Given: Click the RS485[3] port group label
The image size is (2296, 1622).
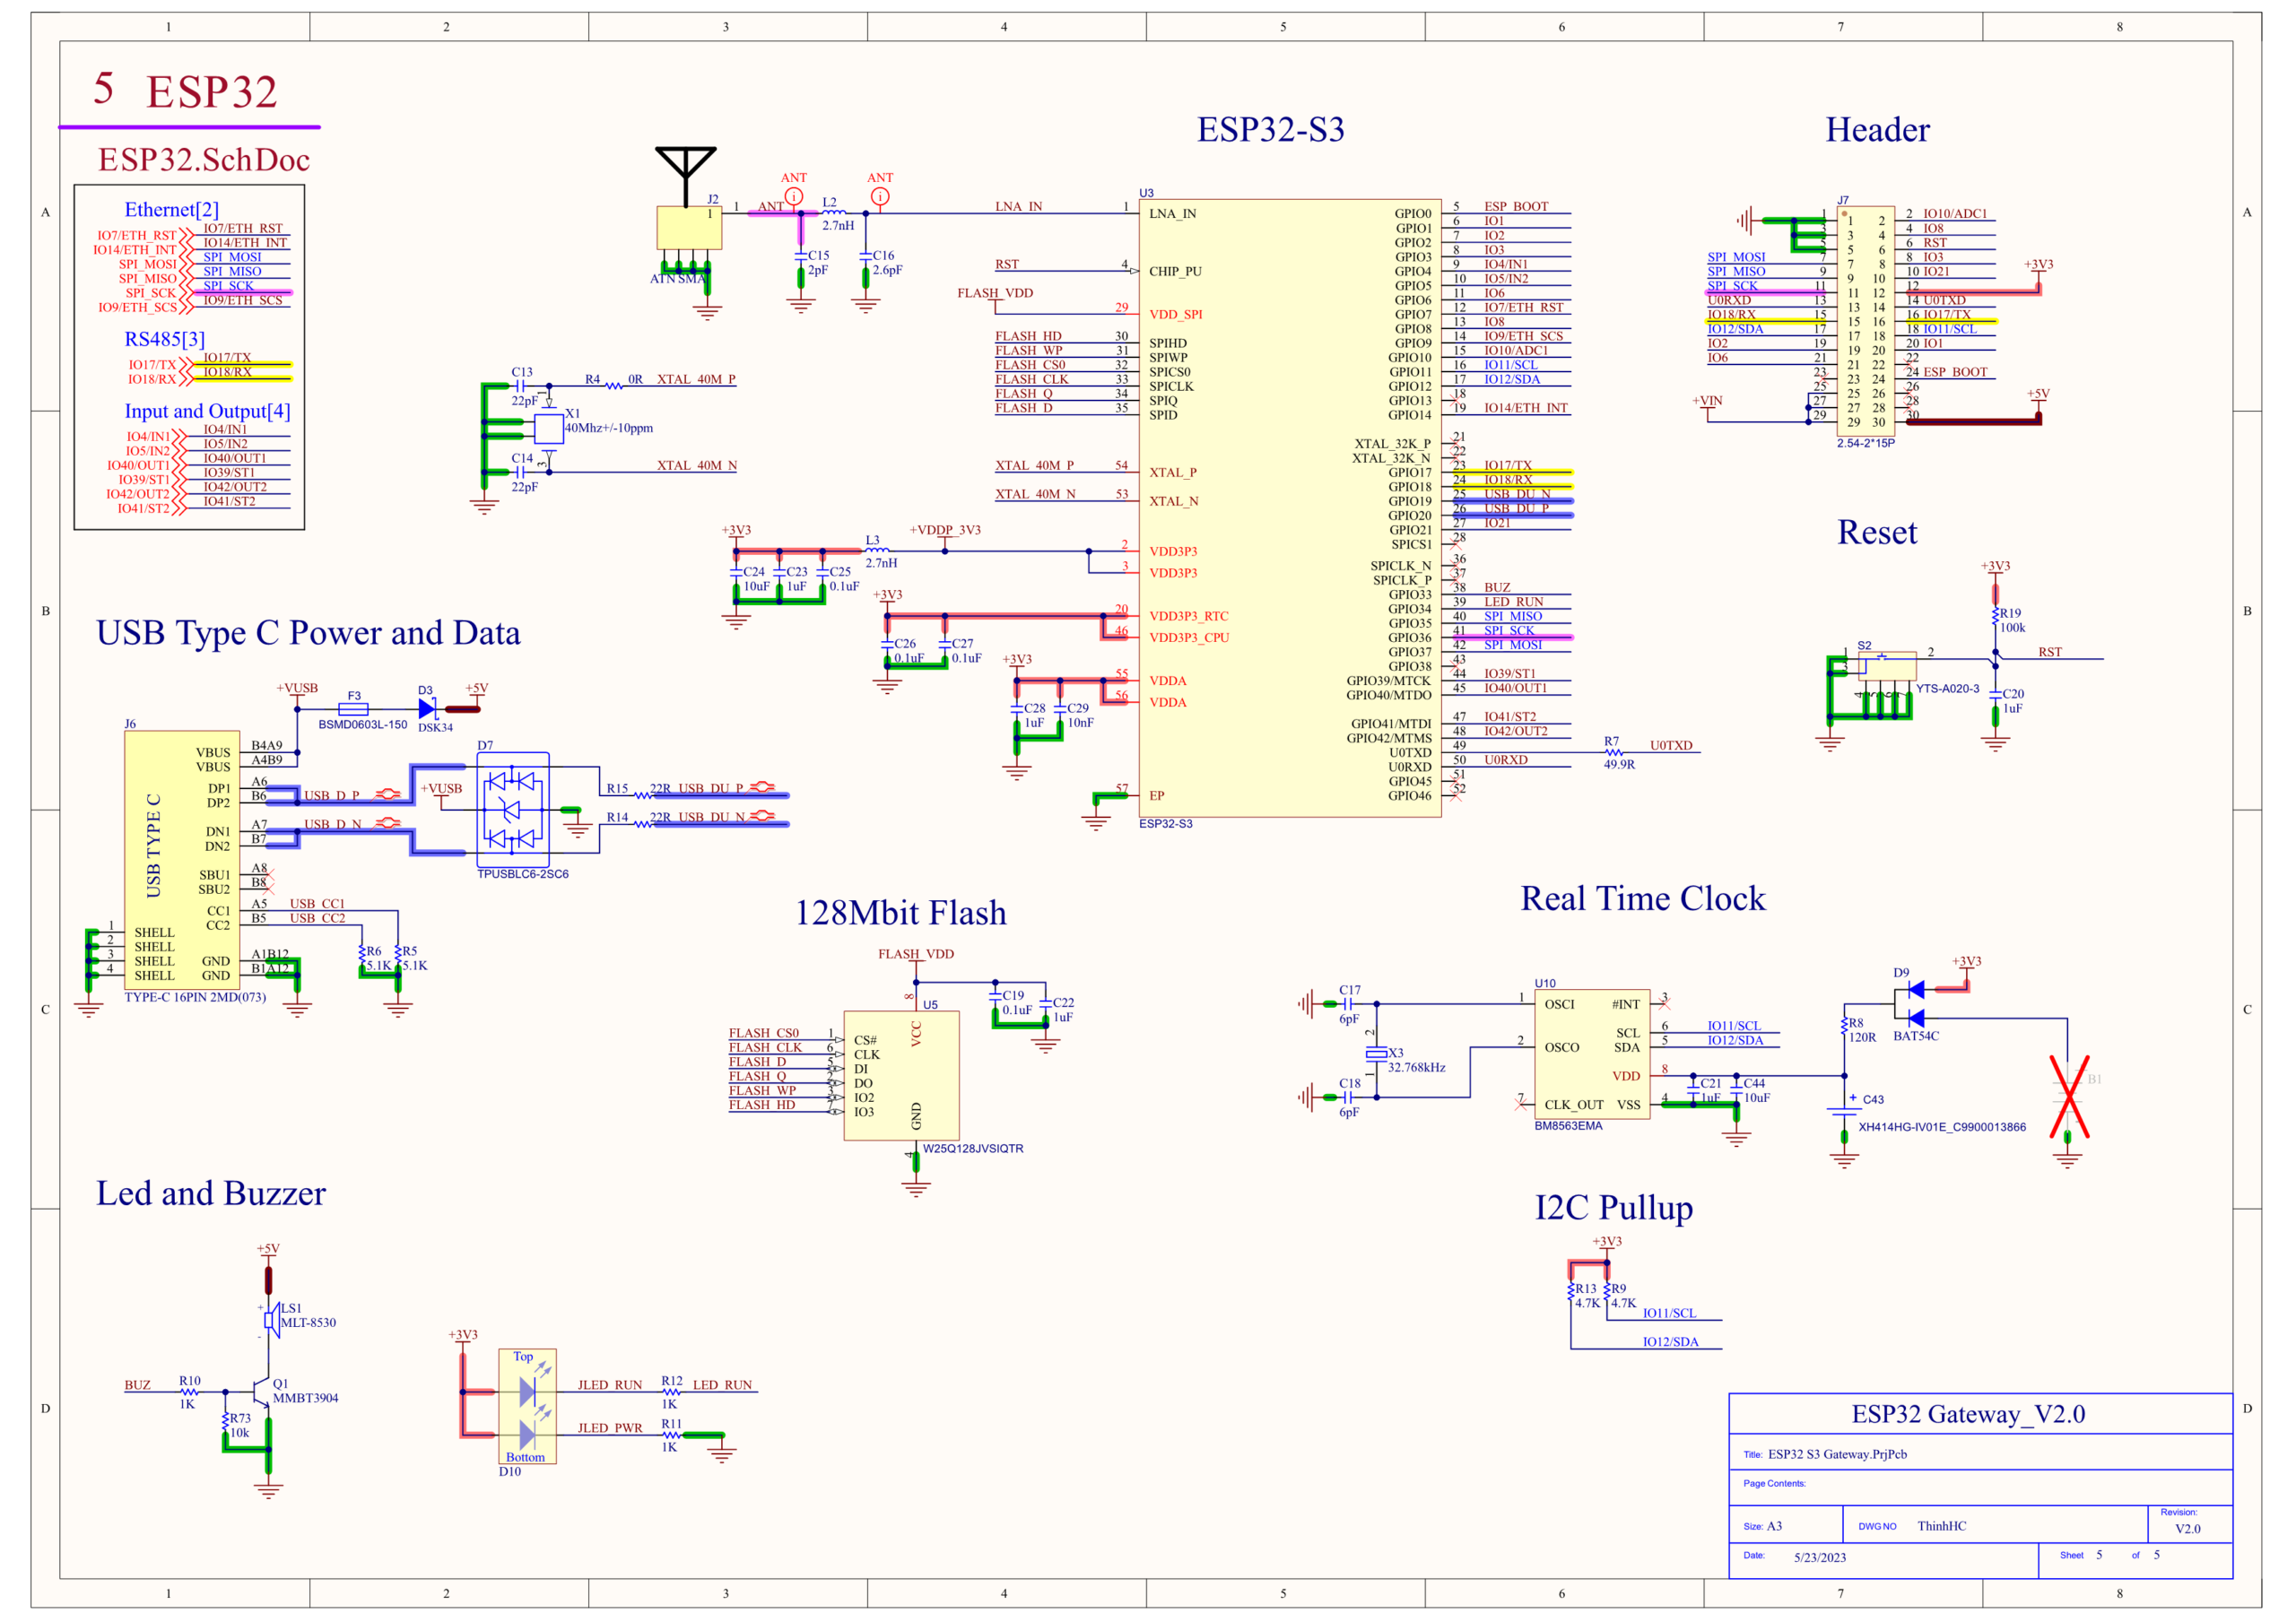Looking at the screenshot, I should pos(164,339).
